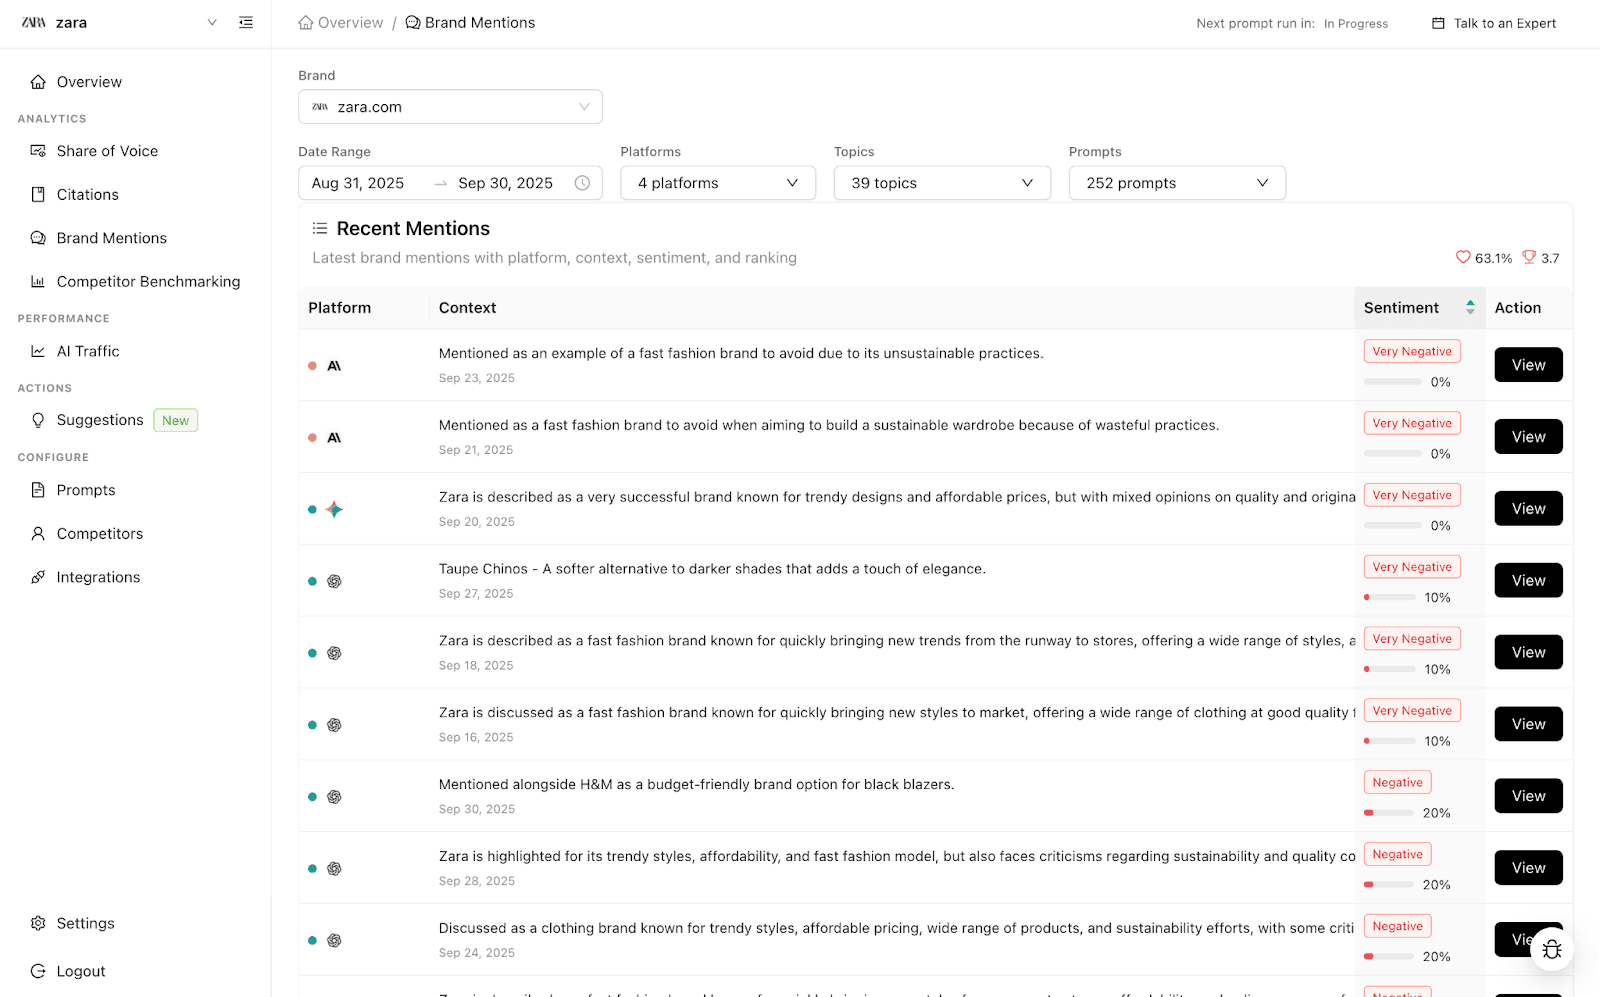The image size is (1600, 997).
Task: Collapse the sidebar with the menu fold icon
Action: (x=246, y=22)
